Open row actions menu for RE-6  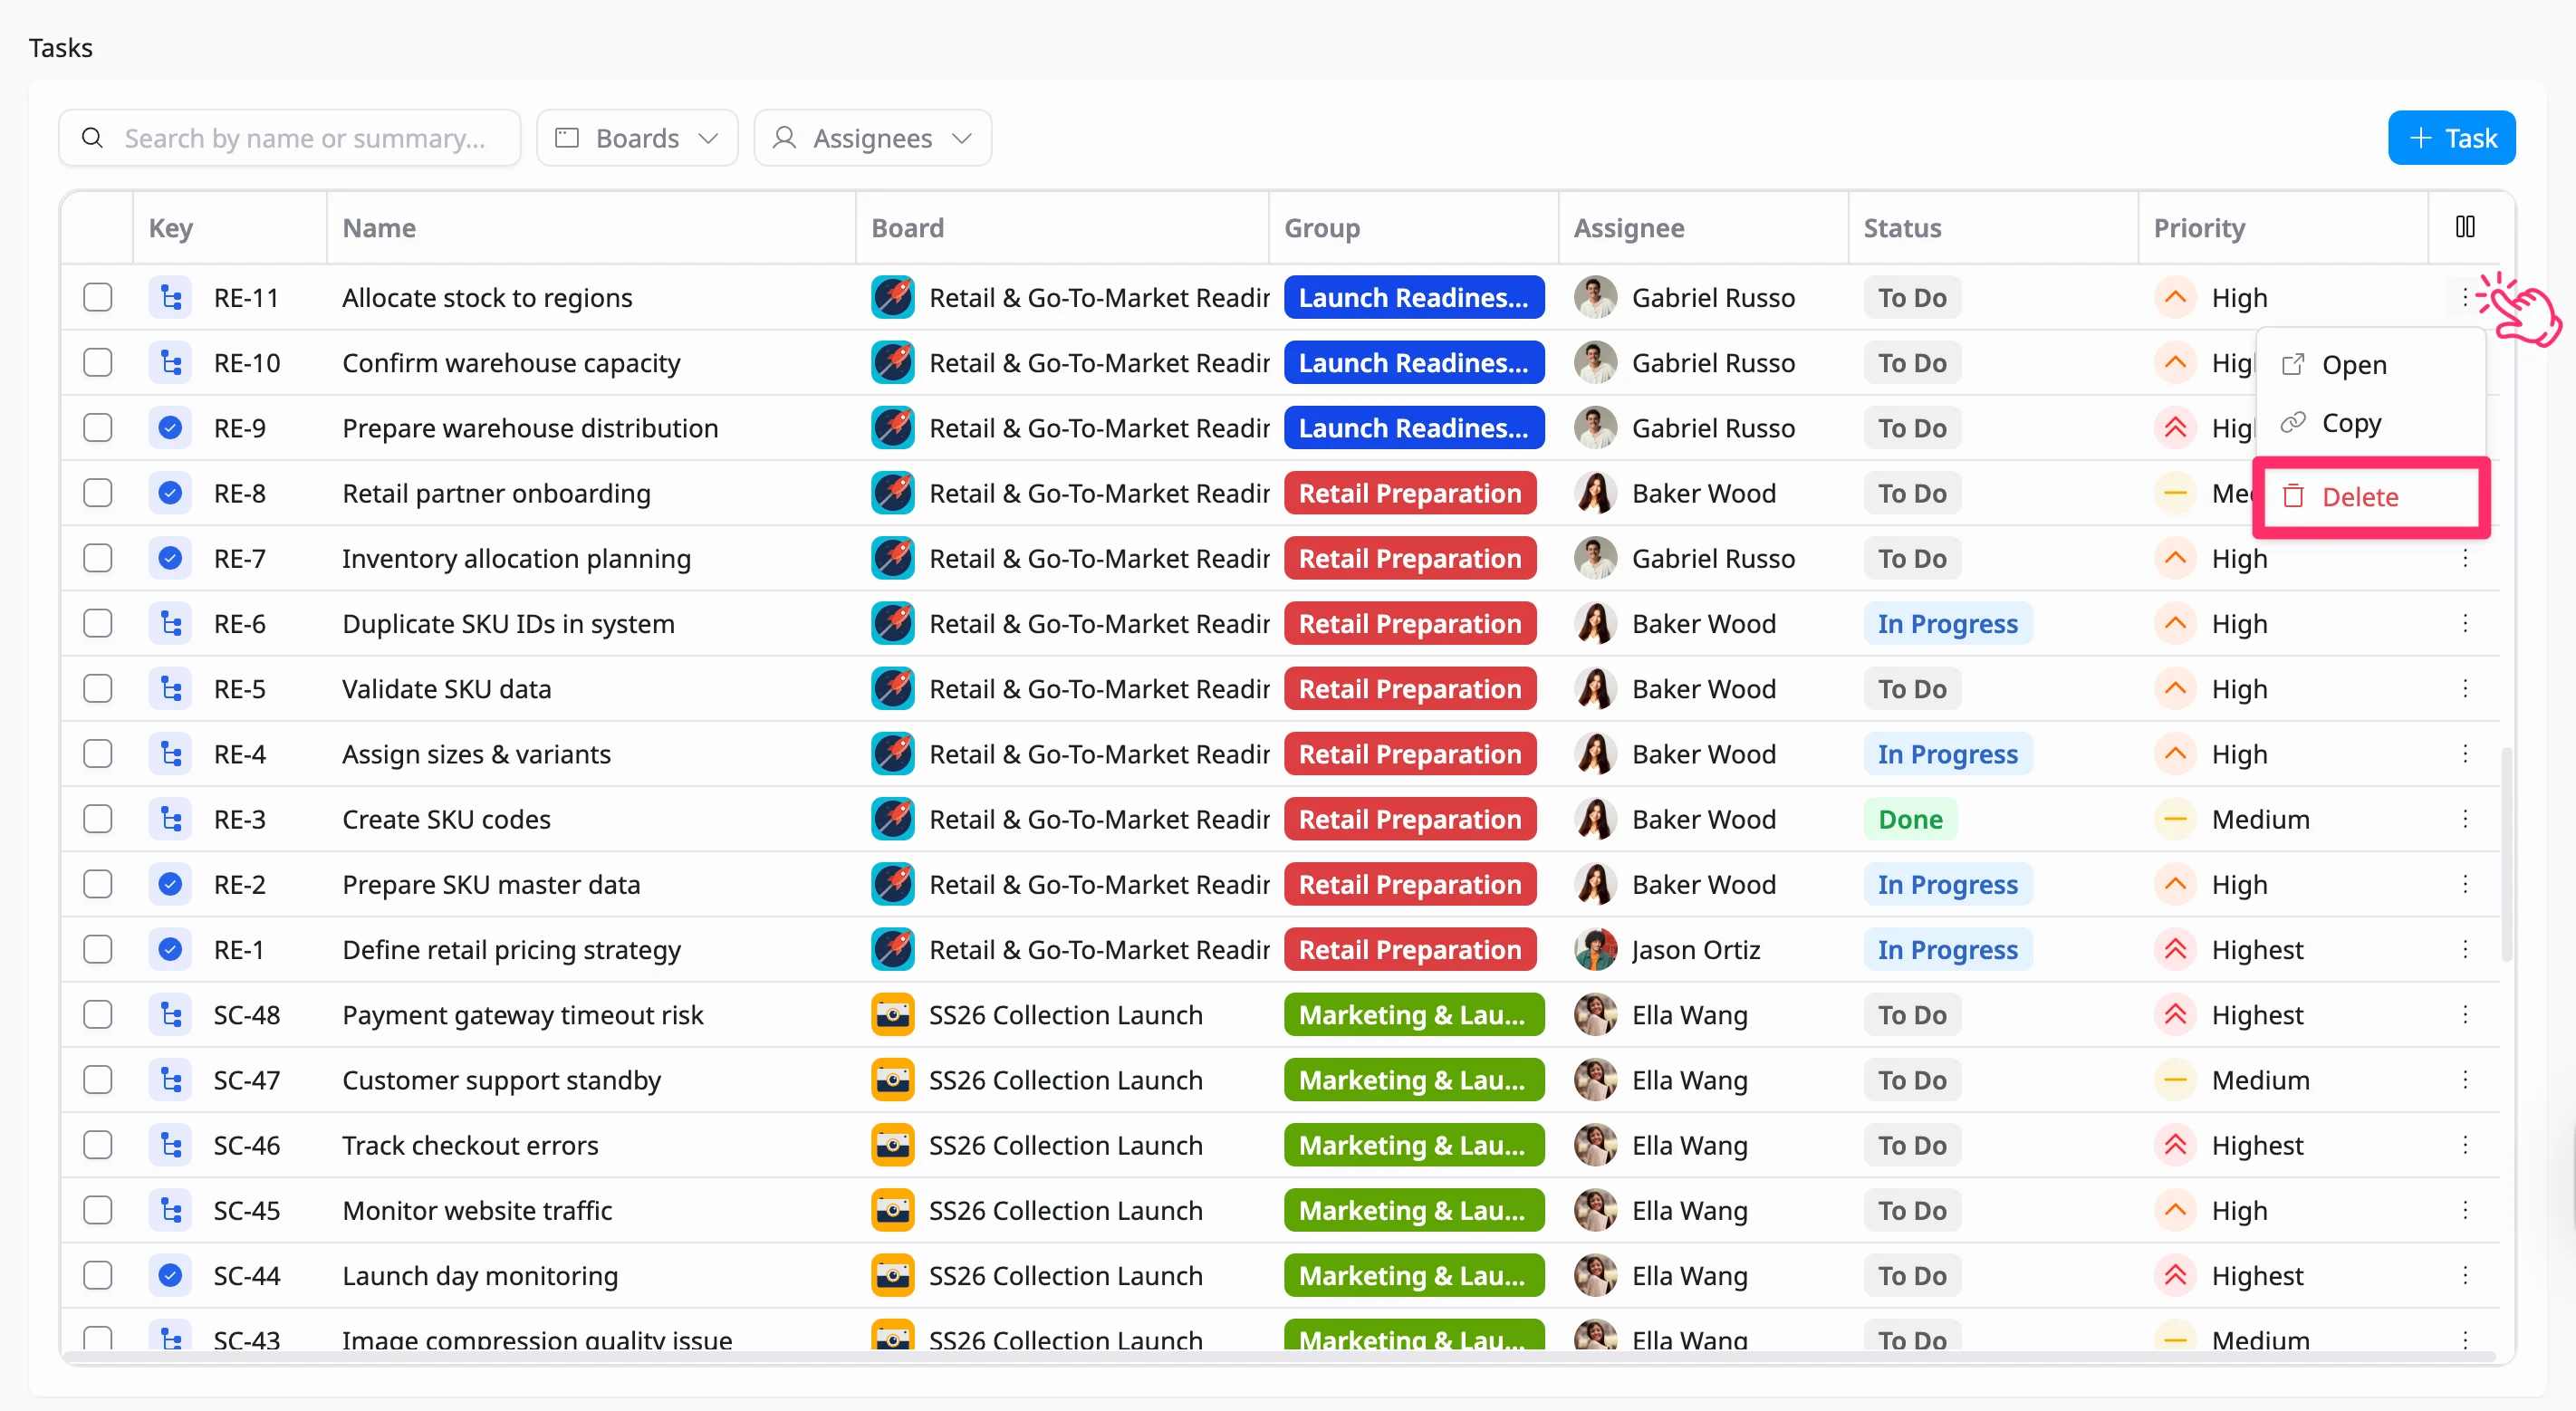(2465, 624)
